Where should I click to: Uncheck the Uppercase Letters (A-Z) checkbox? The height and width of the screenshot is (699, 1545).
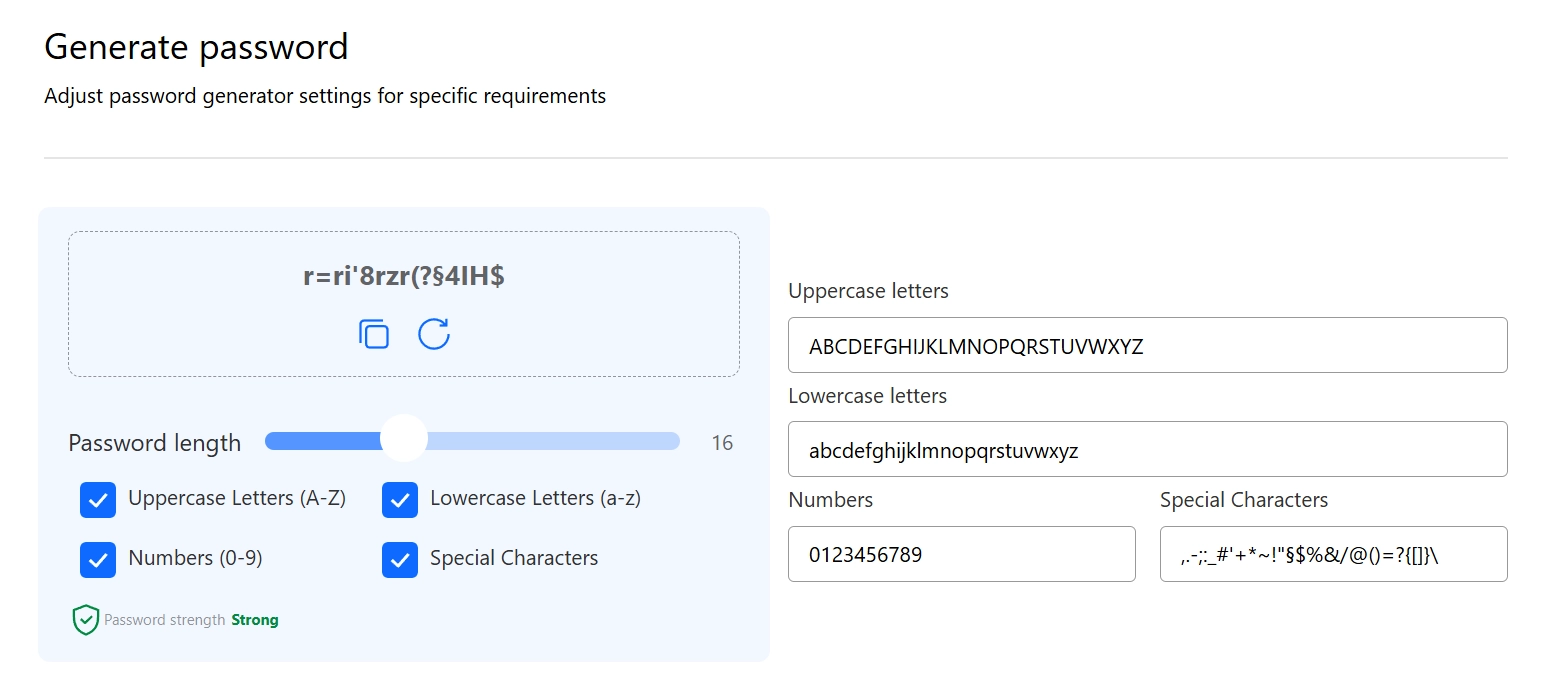point(98,500)
